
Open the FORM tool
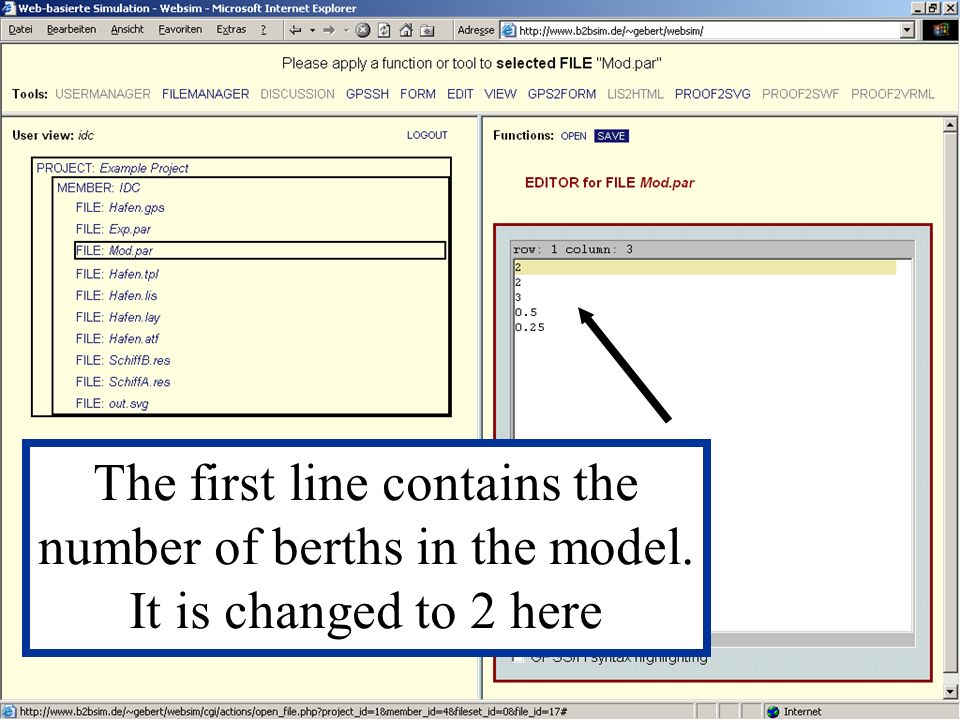point(418,94)
